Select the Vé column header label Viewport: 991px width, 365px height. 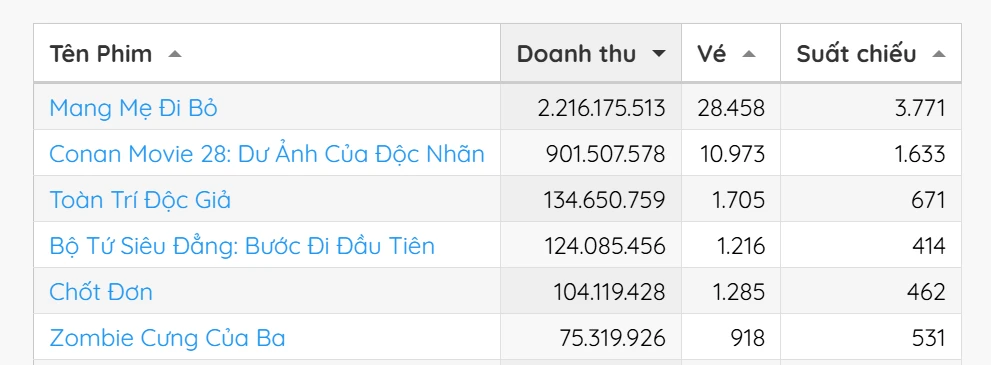(x=712, y=54)
